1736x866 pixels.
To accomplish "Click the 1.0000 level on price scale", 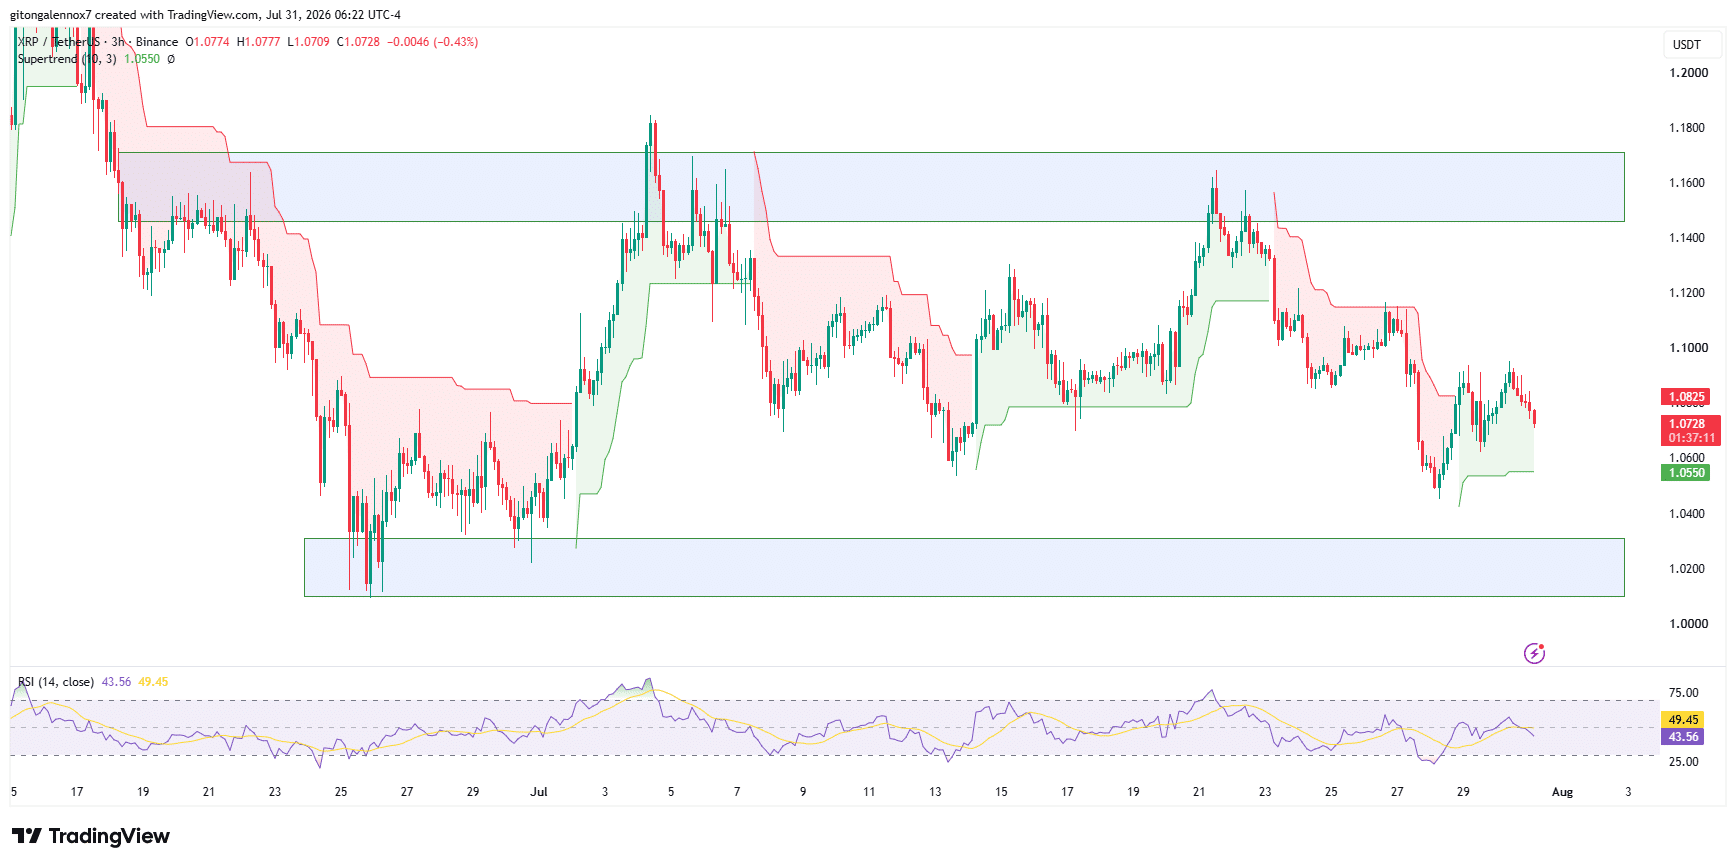I will click(1688, 624).
